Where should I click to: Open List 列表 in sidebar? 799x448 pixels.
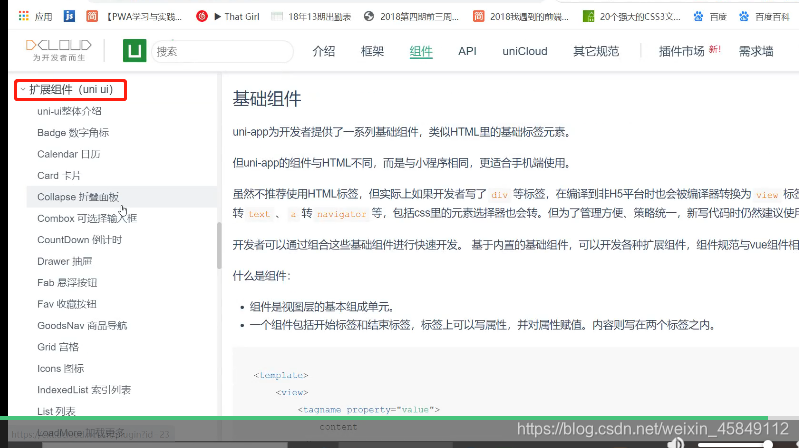(56, 411)
